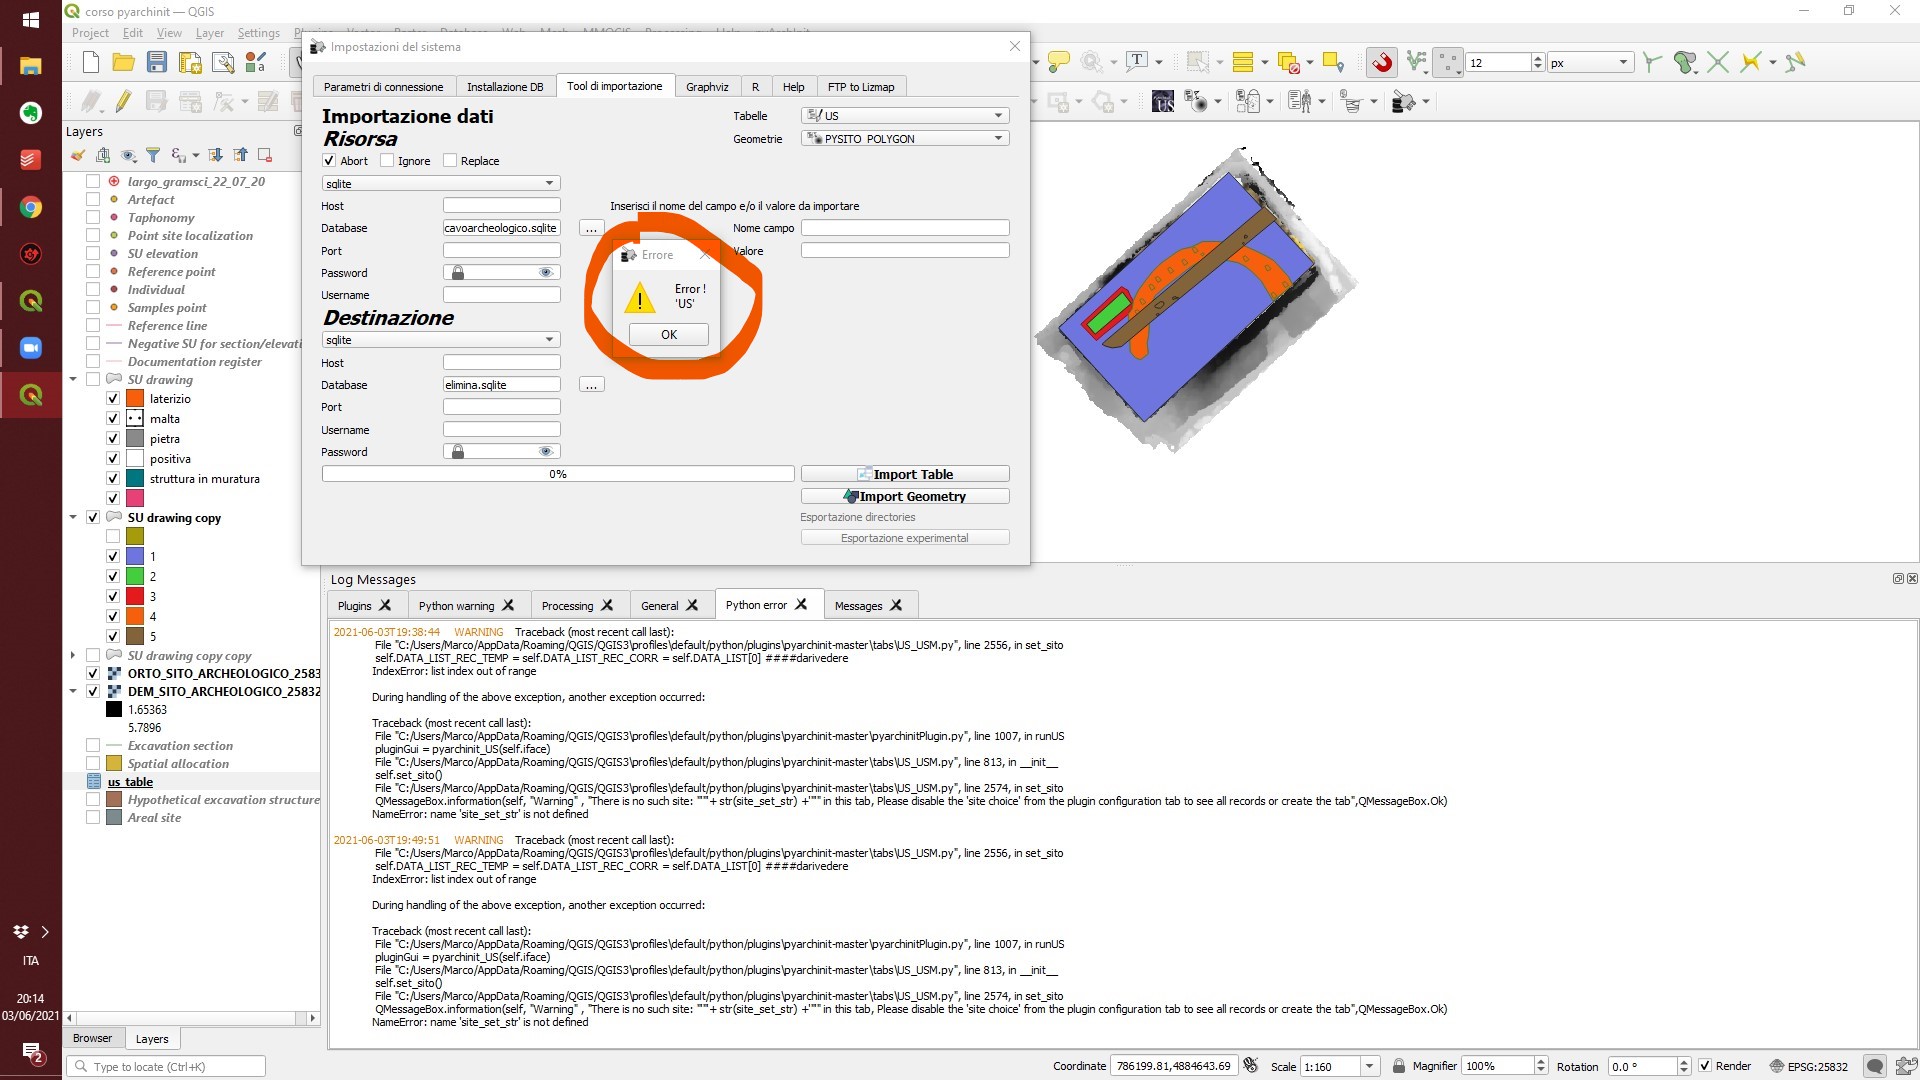Enable the Ignore checkbox in Risorsa section
1920x1080 pixels.
point(385,160)
